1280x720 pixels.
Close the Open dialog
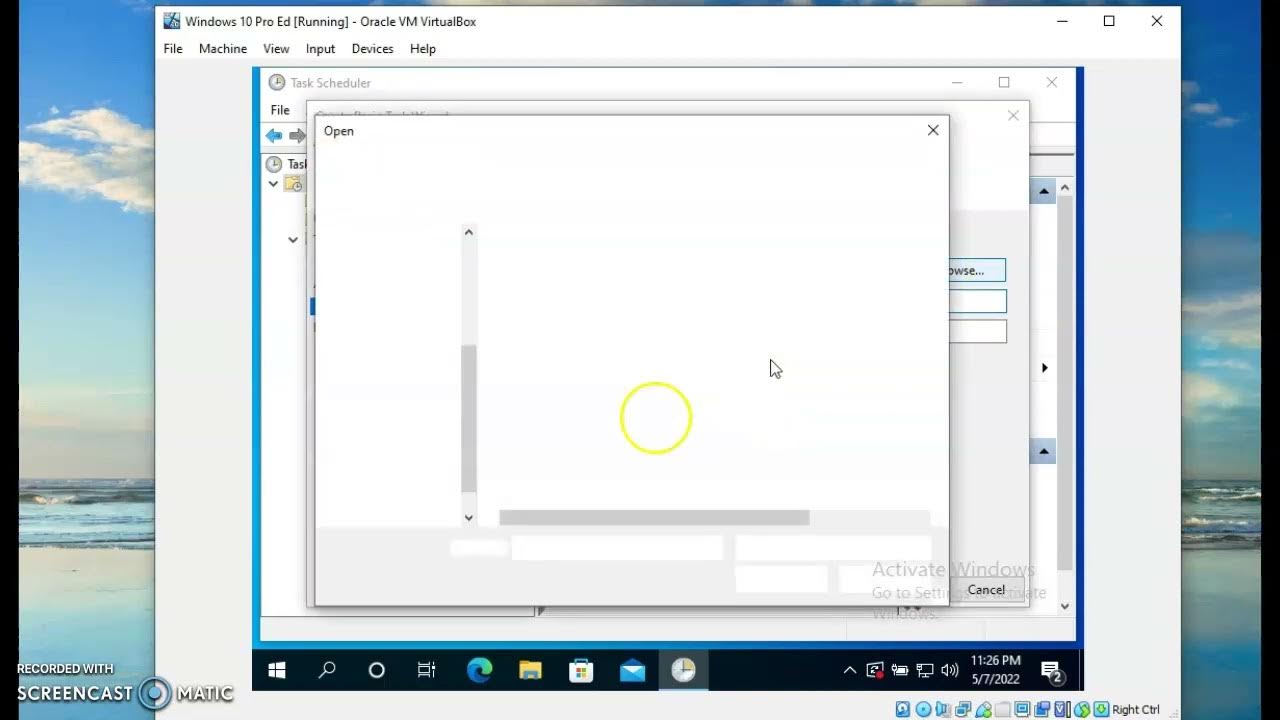click(933, 130)
